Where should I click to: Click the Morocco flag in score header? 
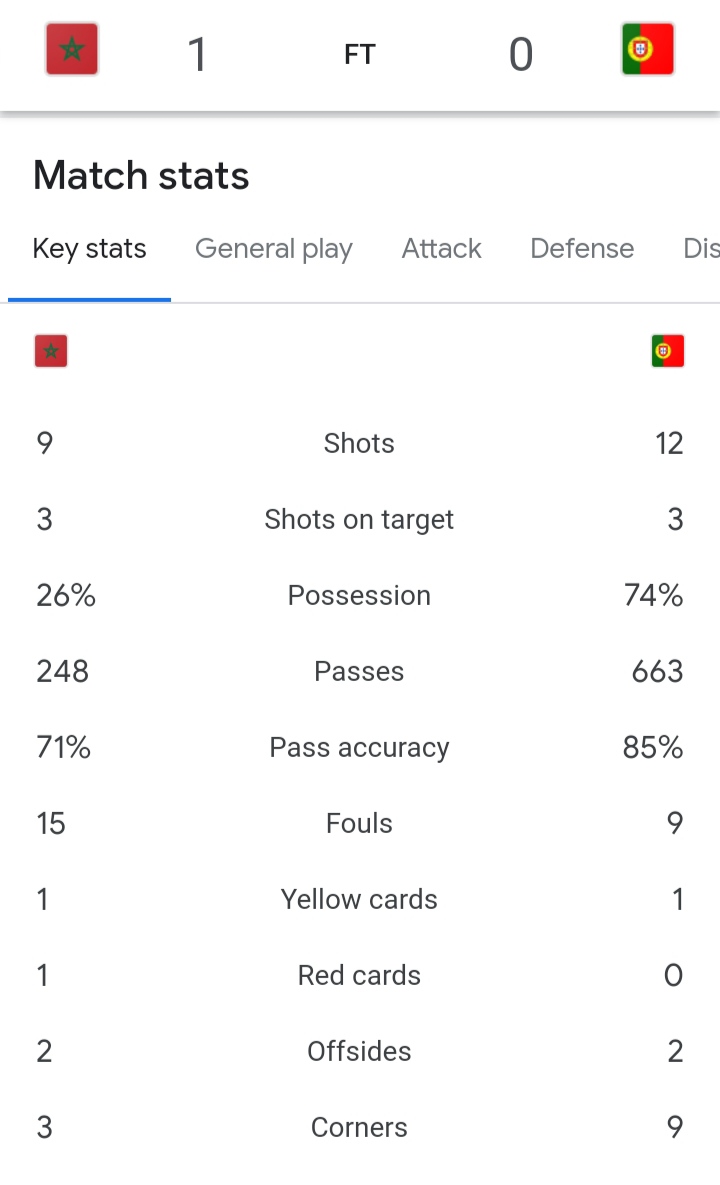coord(72,49)
